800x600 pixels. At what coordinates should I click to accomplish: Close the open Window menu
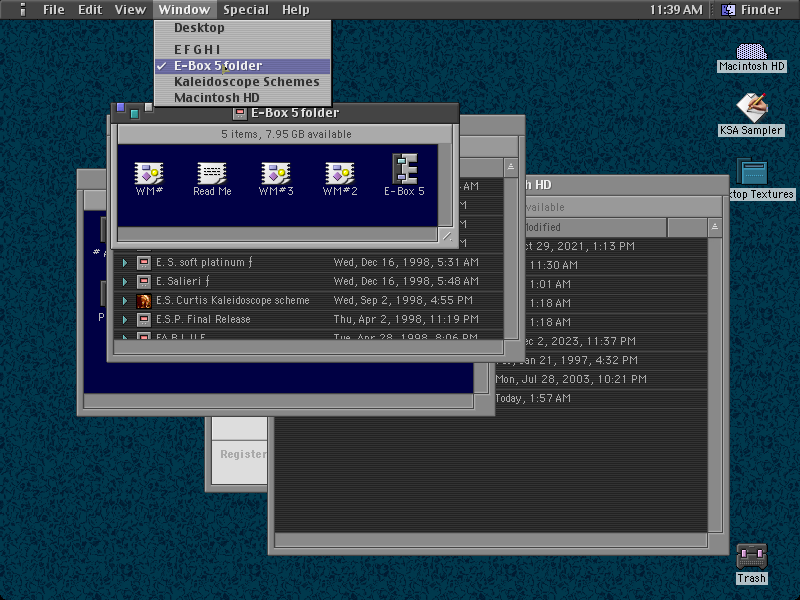point(184,9)
